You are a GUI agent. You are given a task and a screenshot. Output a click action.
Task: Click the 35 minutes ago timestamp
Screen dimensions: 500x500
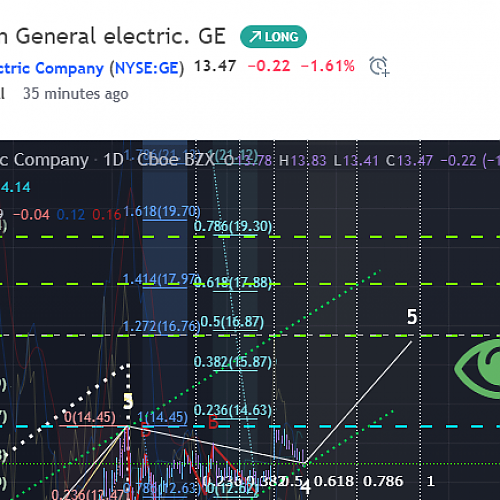(x=76, y=94)
